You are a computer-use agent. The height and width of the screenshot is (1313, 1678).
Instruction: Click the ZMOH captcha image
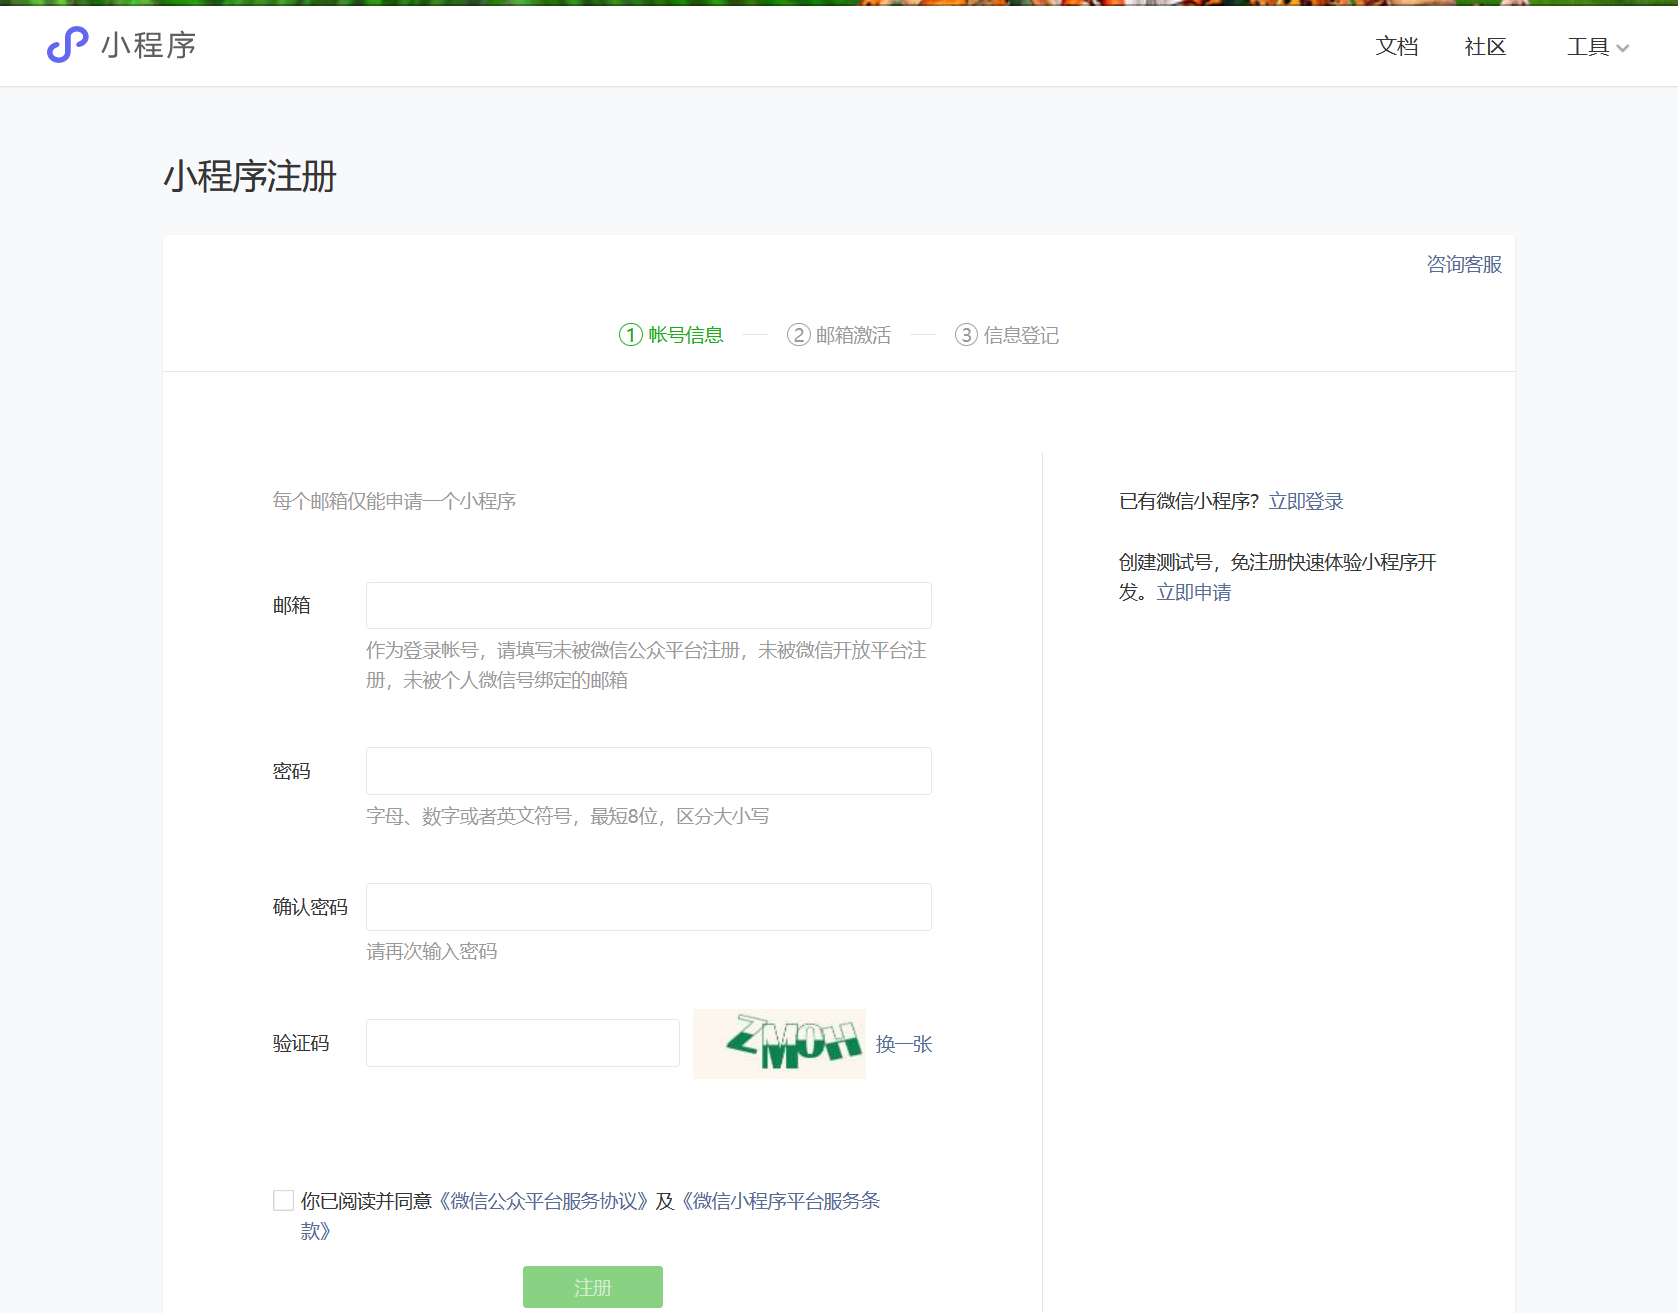[779, 1043]
